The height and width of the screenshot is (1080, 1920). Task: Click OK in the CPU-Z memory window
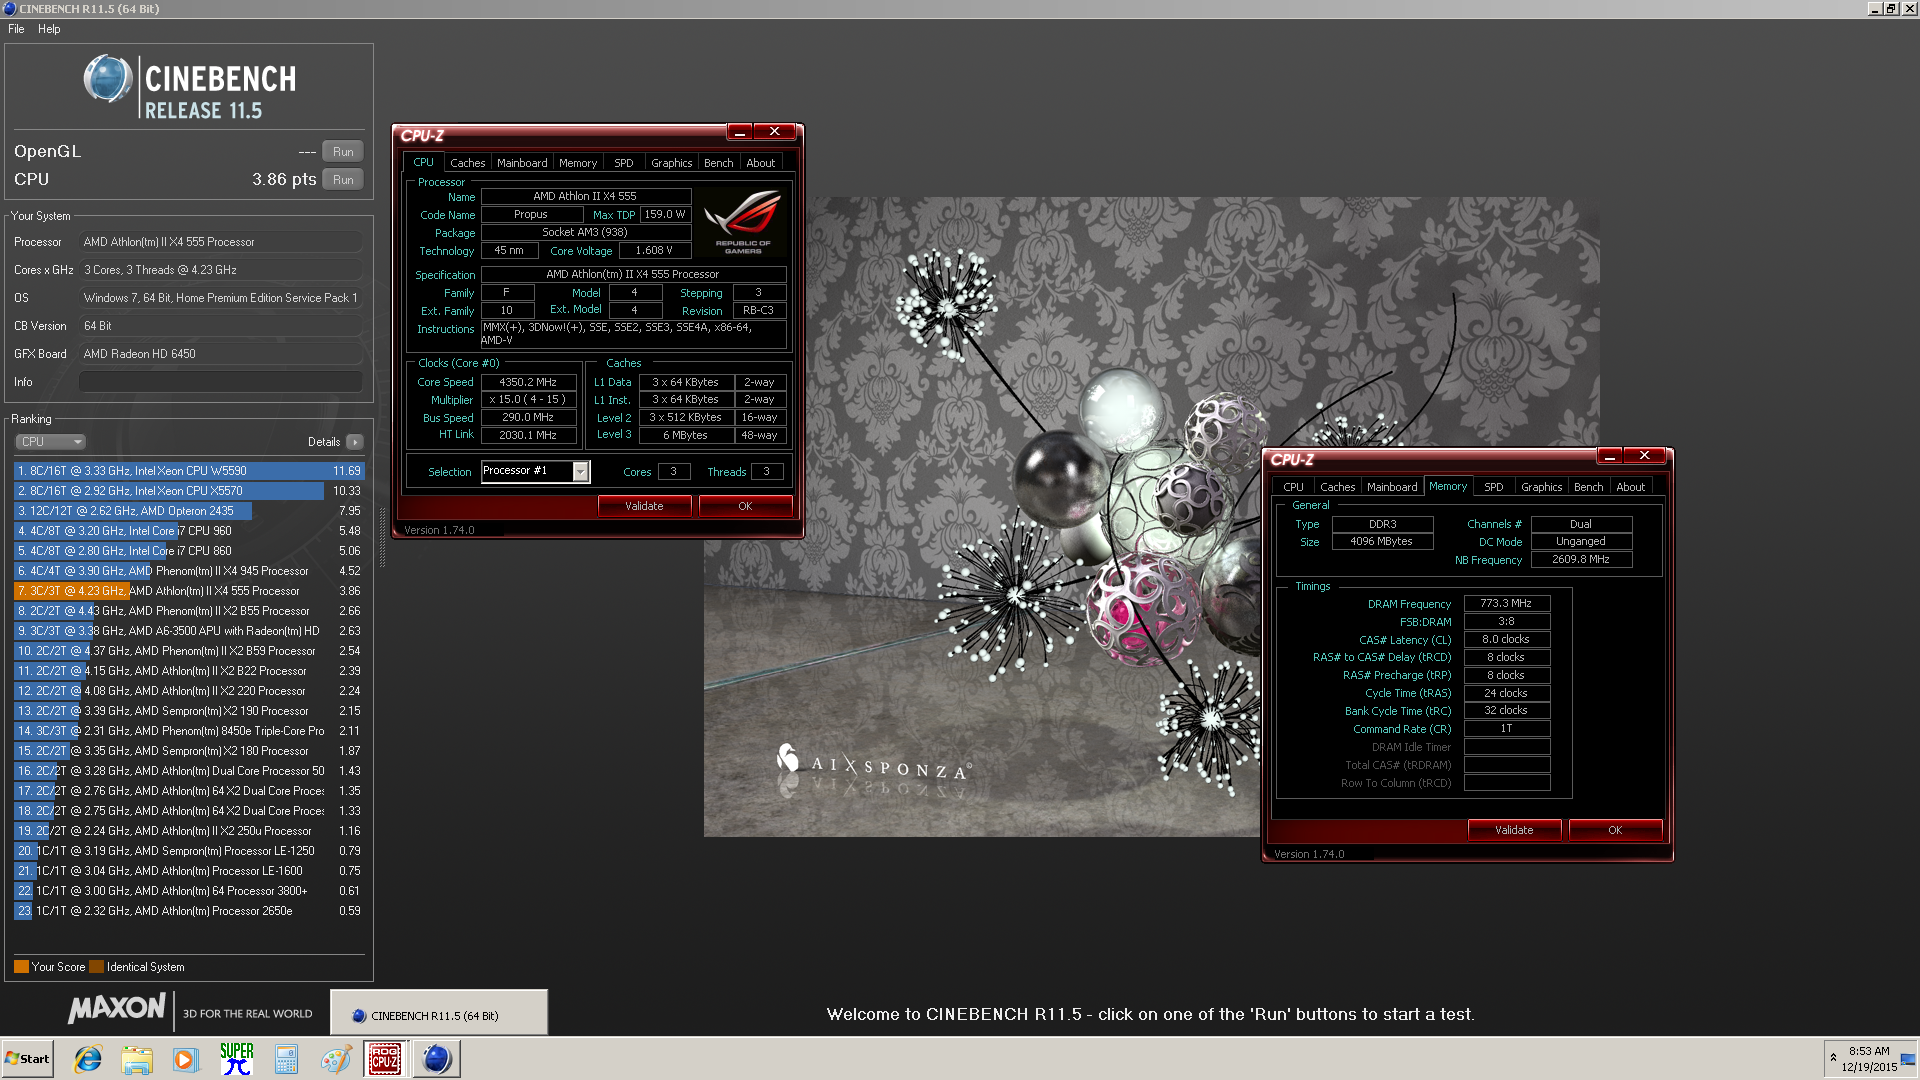coord(1615,830)
